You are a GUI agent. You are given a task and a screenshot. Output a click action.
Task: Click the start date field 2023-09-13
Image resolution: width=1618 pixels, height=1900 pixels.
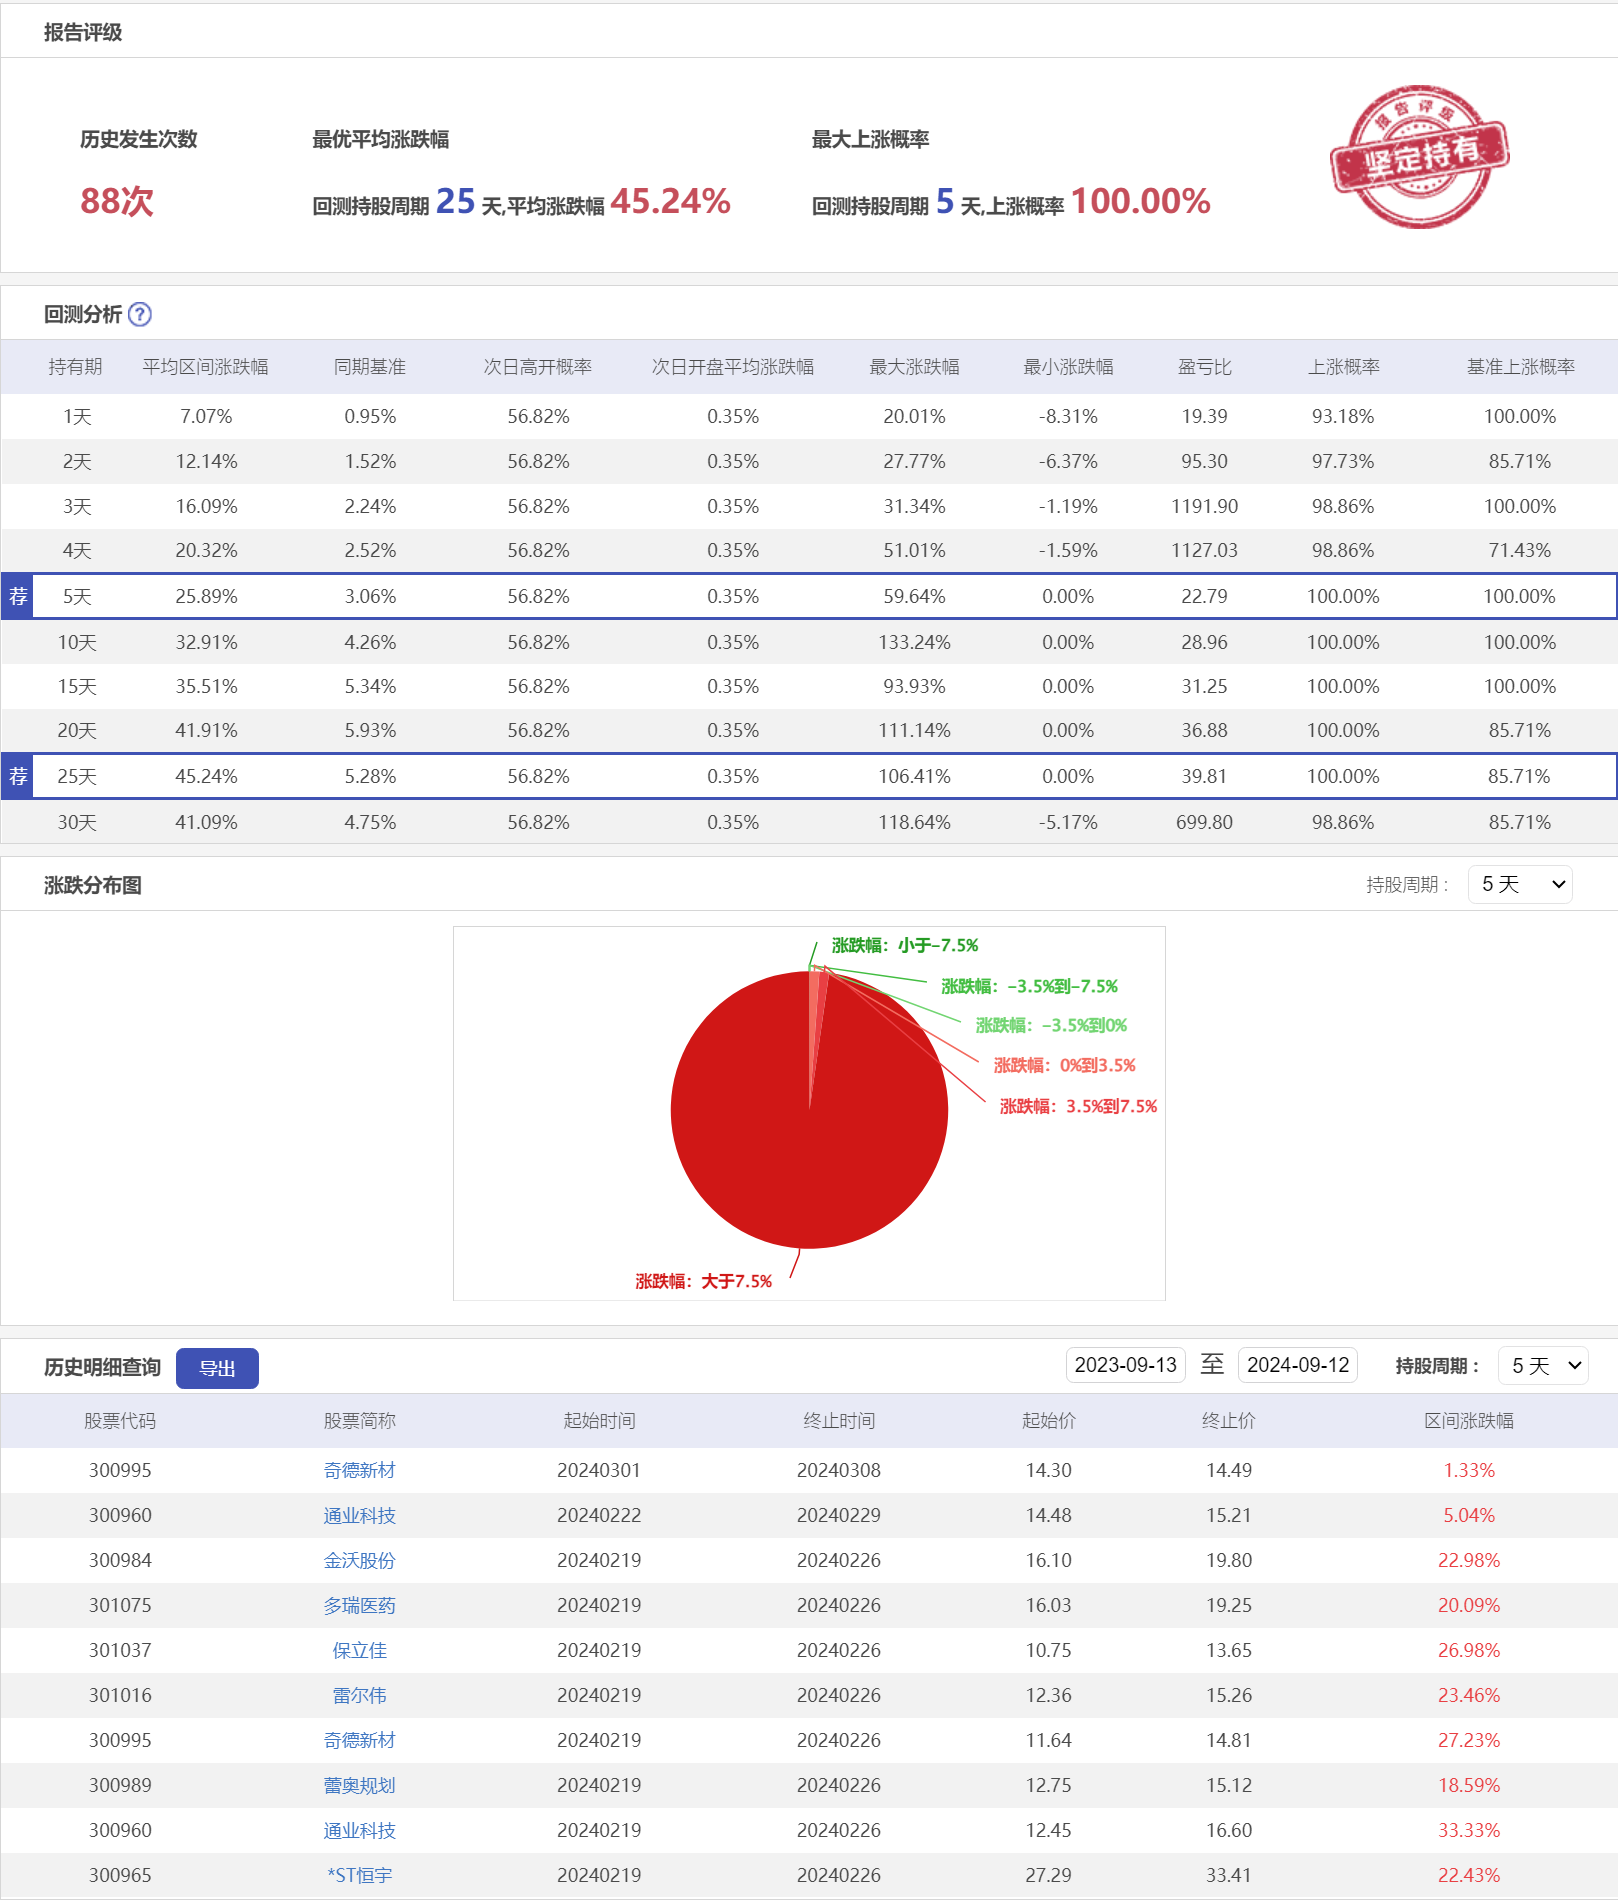click(x=1125, y=1365)
